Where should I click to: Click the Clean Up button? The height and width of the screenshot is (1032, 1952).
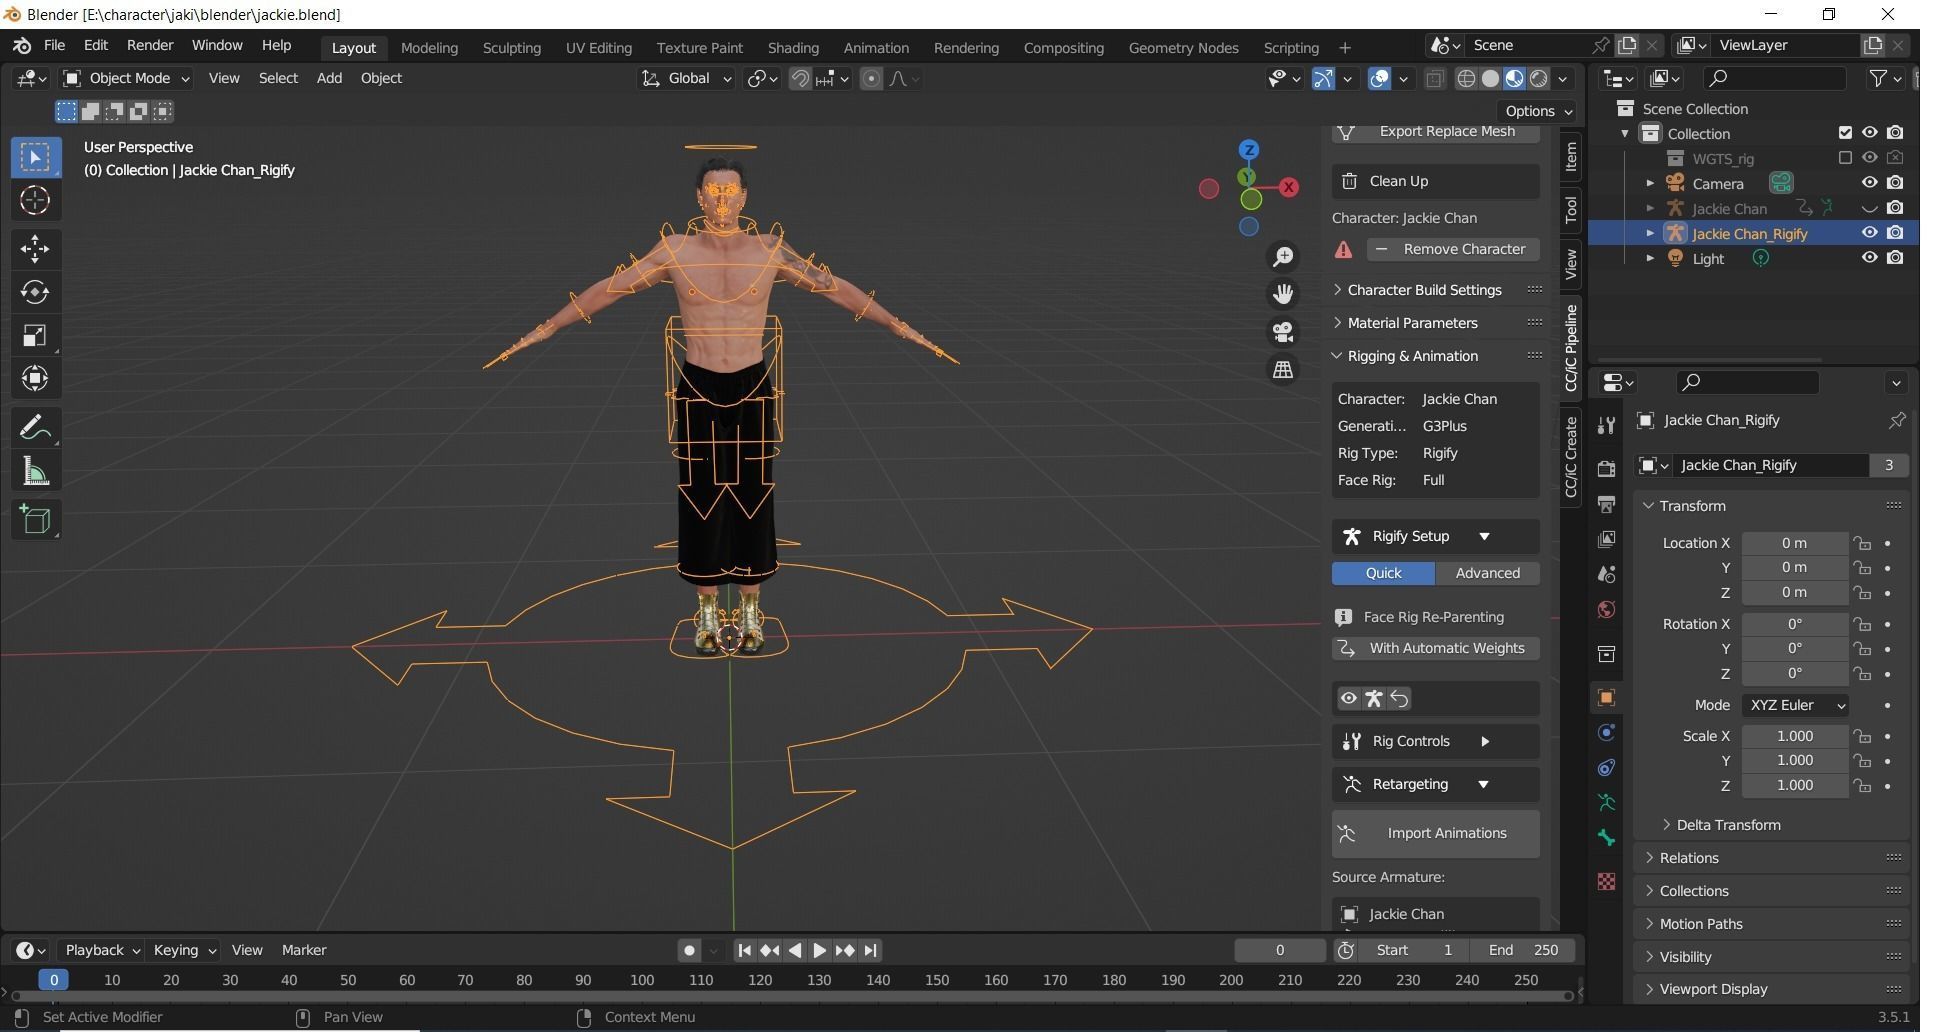coord(1436,181)
